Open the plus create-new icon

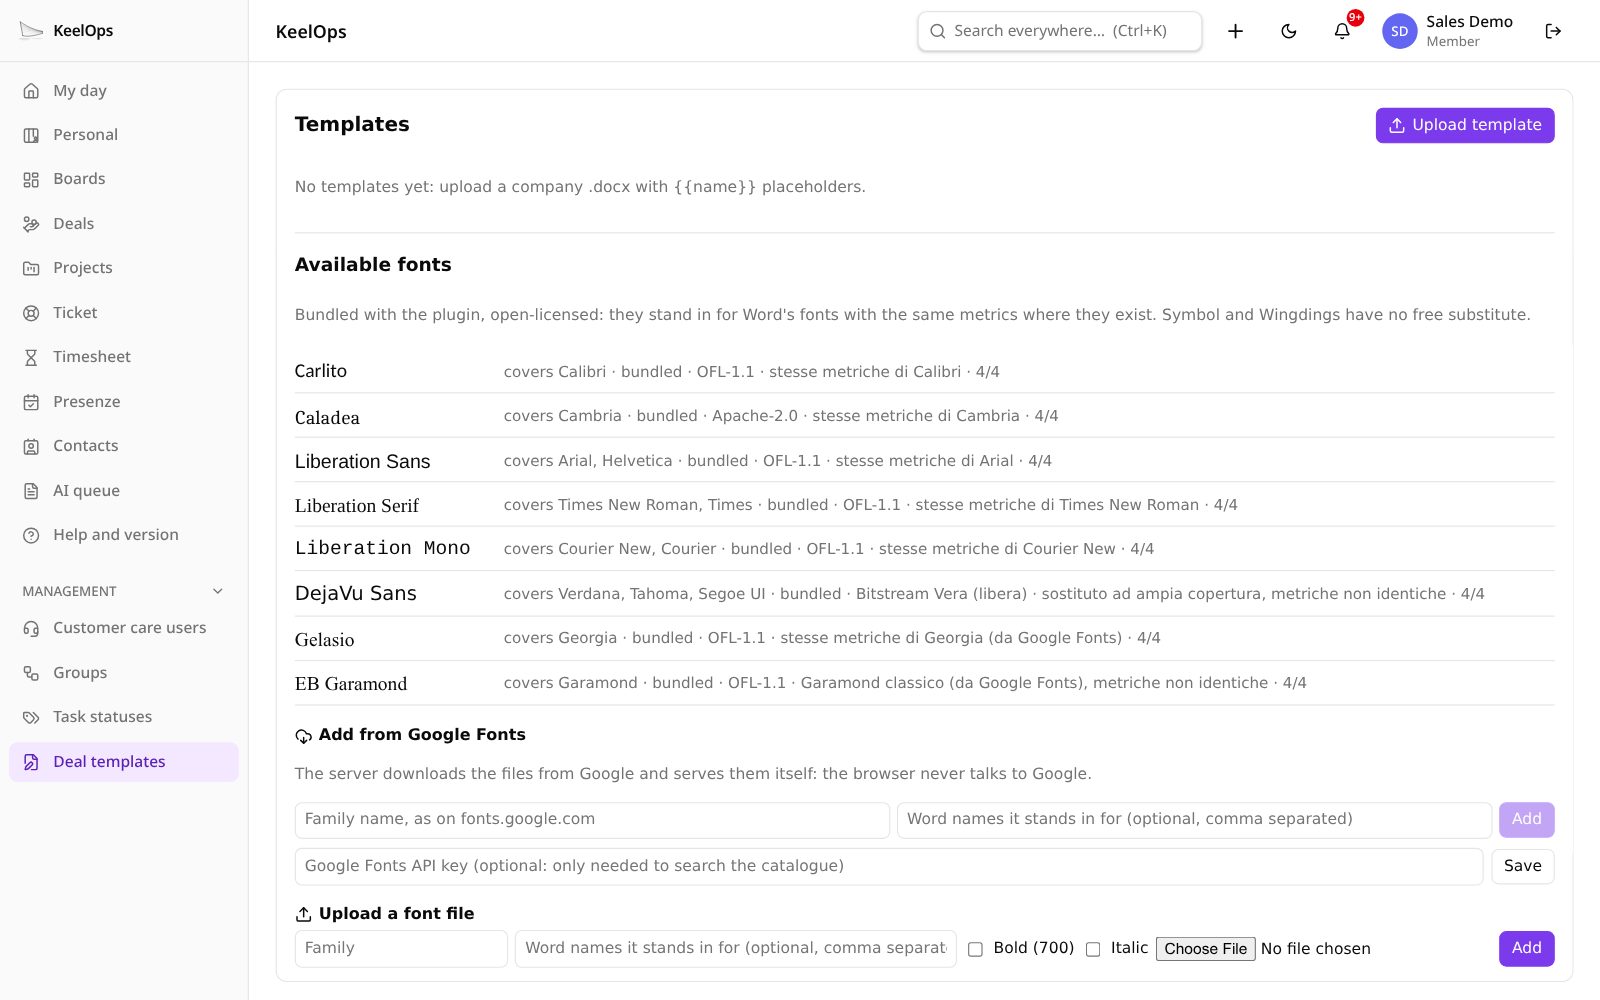[x=1236, y=31]
